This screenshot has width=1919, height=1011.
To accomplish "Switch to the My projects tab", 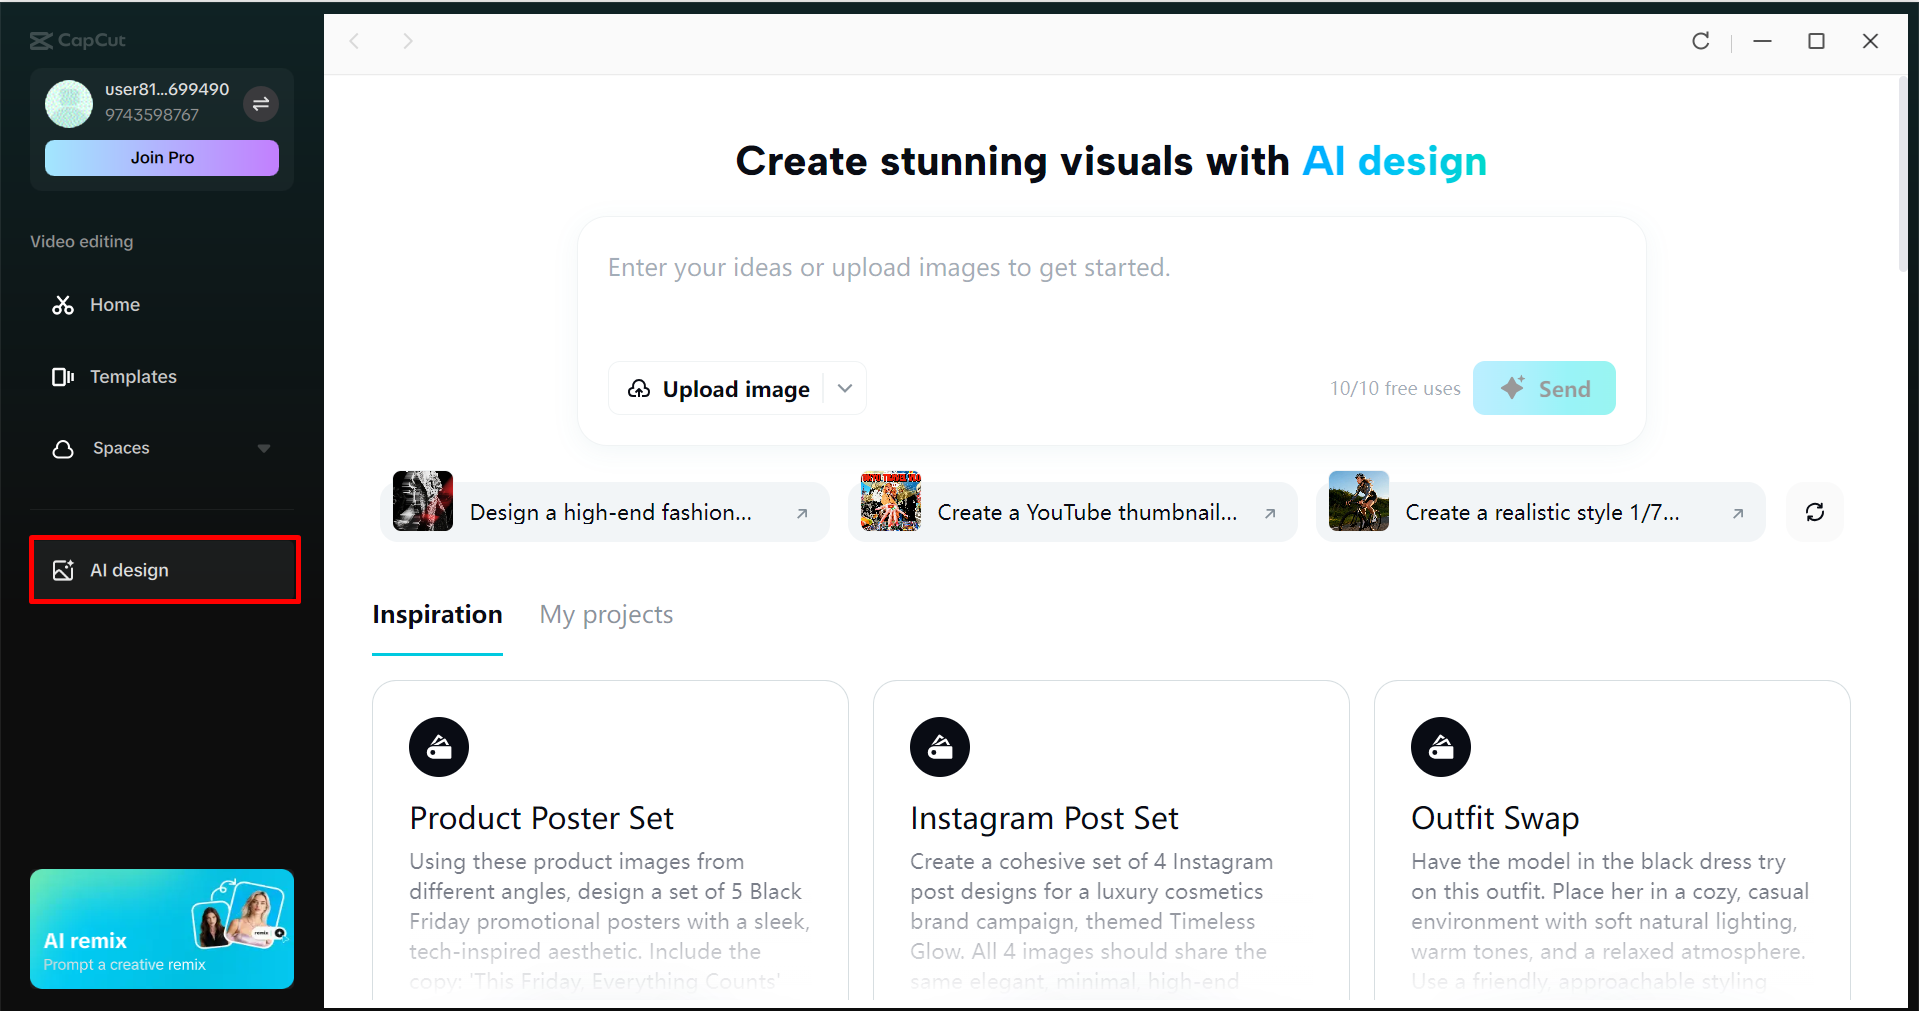I will [x=605, y=614].
